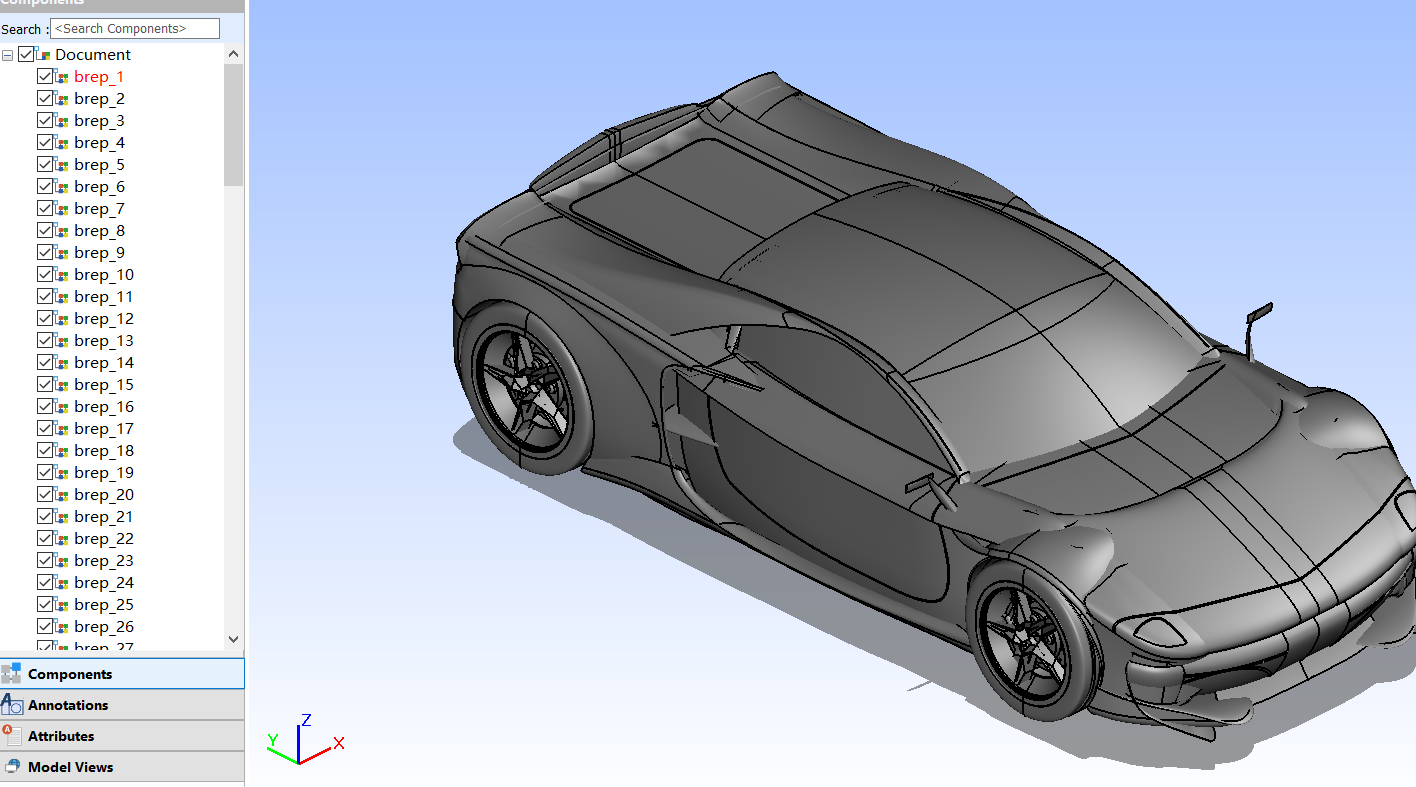Click the Search Components input field
This screenshot has height=787, width=1416.
point(135,29)
